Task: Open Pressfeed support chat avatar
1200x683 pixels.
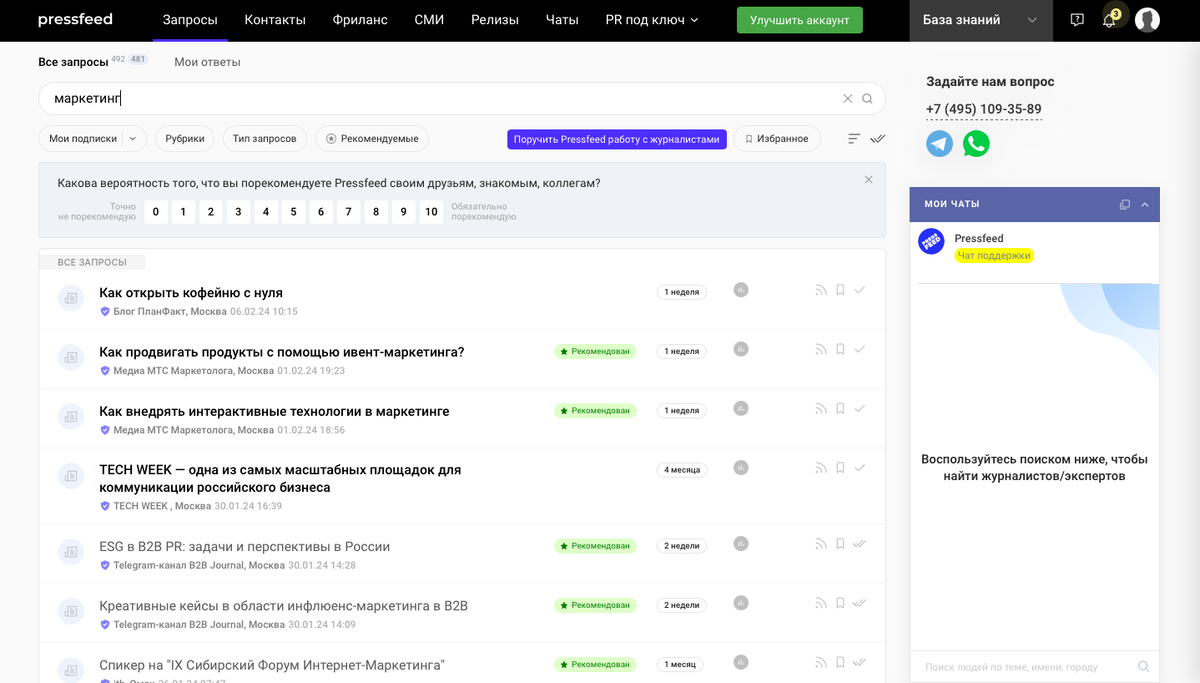Action: [931, 241]
